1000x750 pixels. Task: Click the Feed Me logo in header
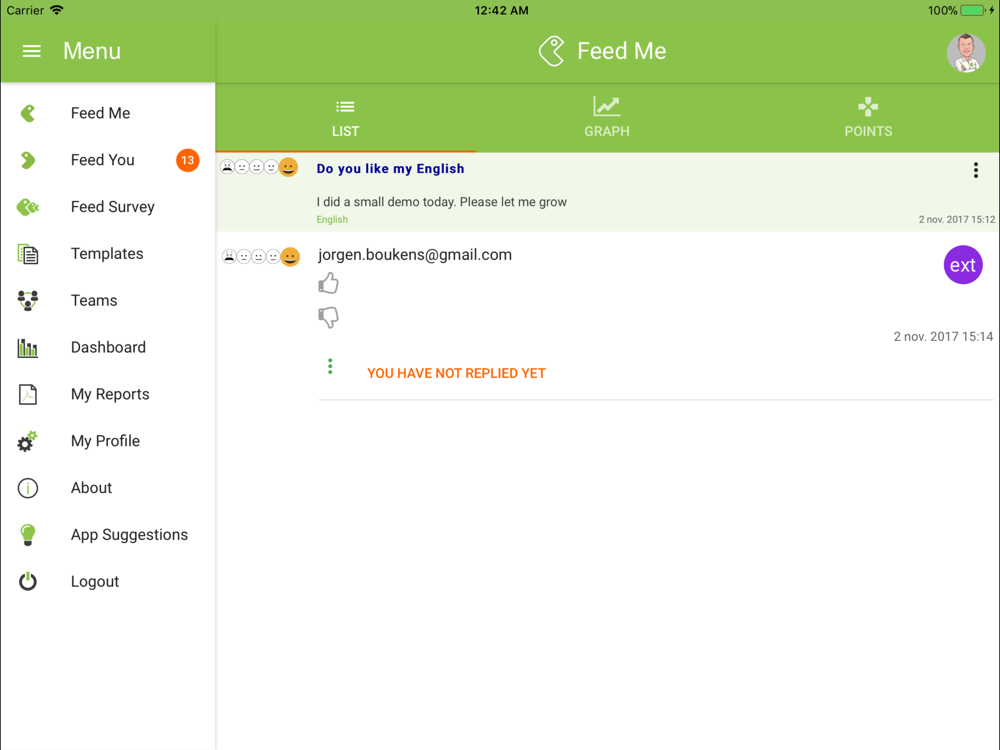[x=552, y=51]
